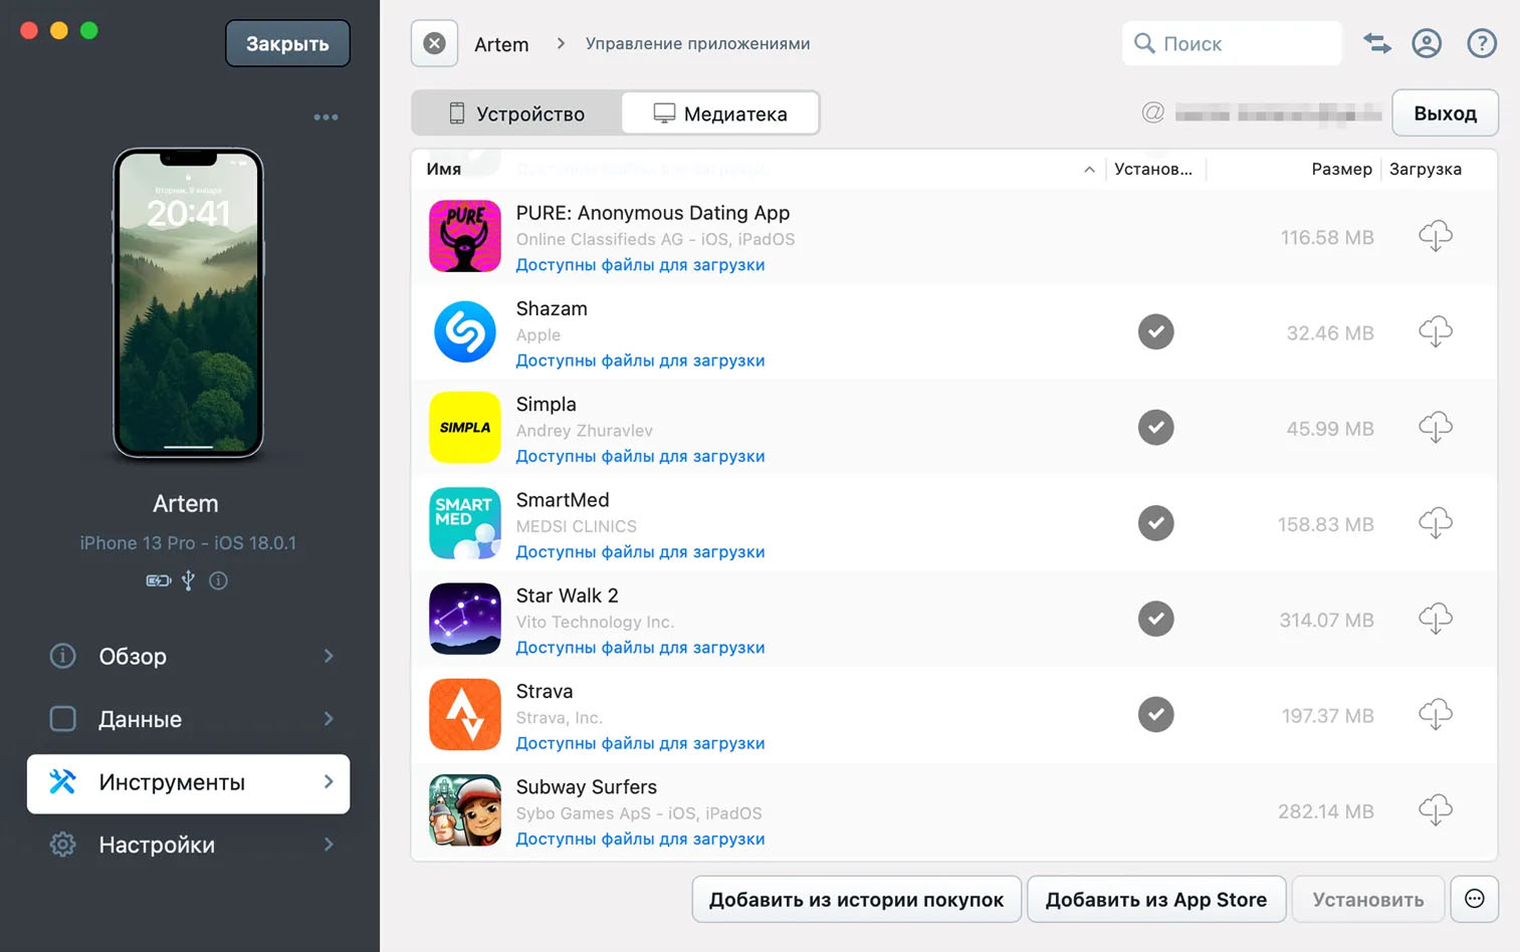Click the iPhone lock screen preview
Viewport: 1520px width, 952px height.
188,303
